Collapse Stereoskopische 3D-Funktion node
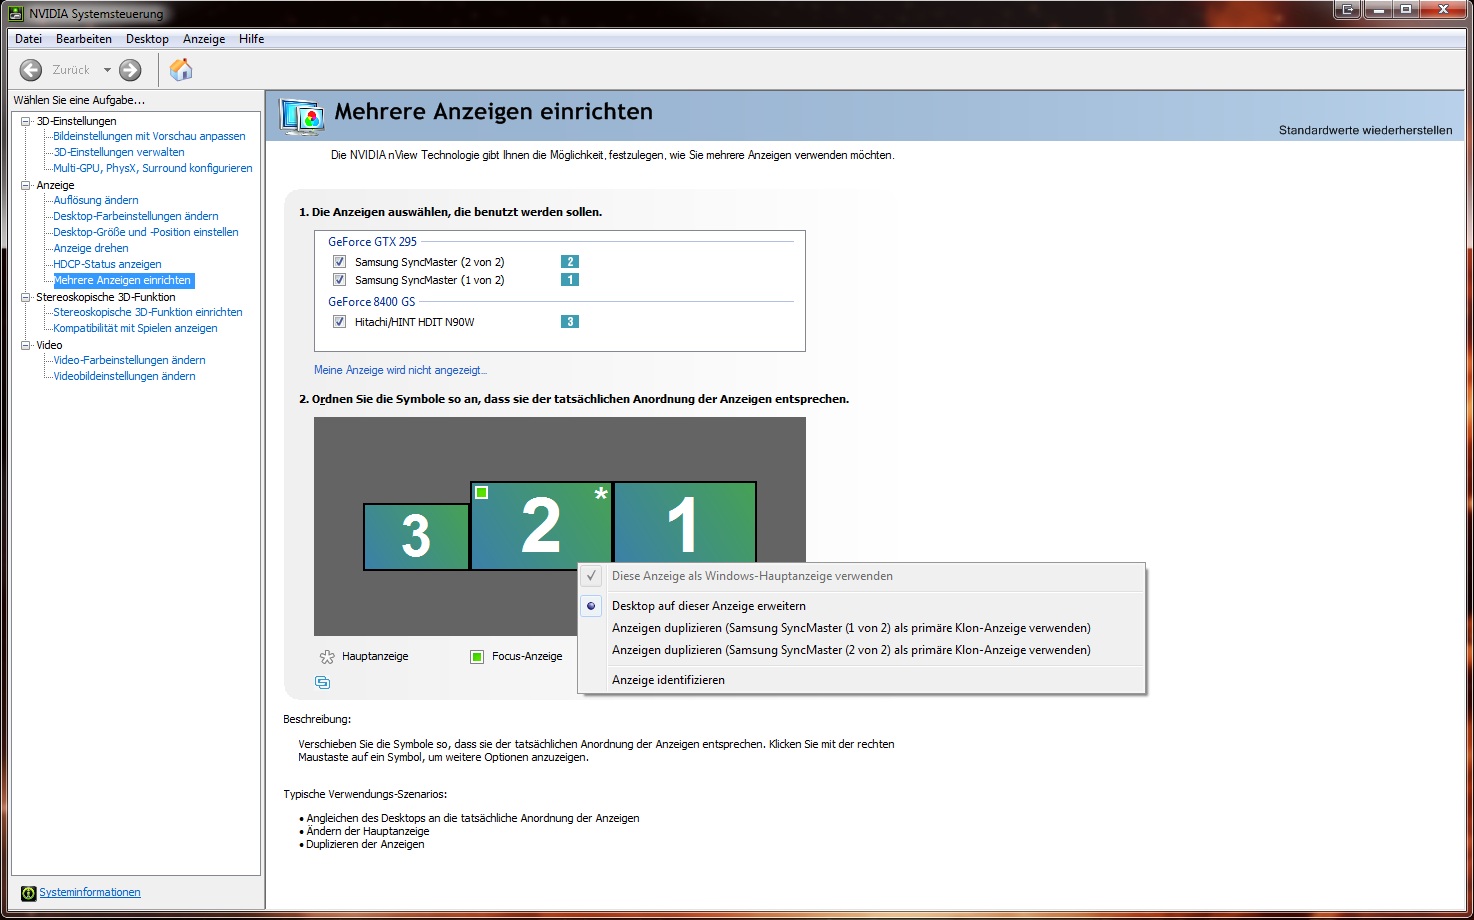The image size is (1474, 920). 26,297
